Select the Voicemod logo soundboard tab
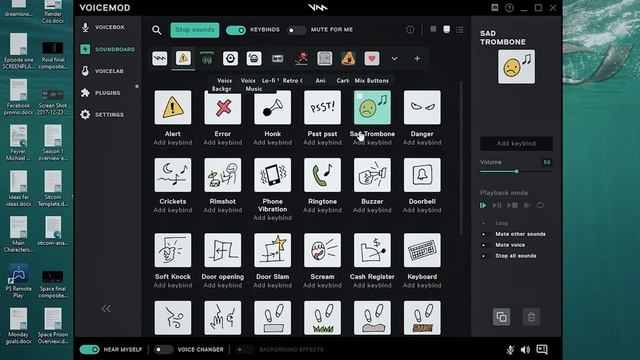640x360 pixels. coord(160,58)
